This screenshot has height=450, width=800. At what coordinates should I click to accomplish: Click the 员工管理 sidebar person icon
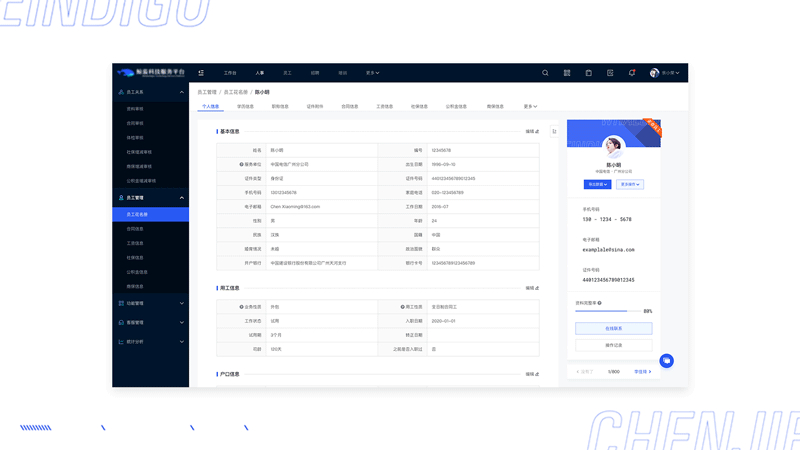pyautogui.click(x=121, y=197)
